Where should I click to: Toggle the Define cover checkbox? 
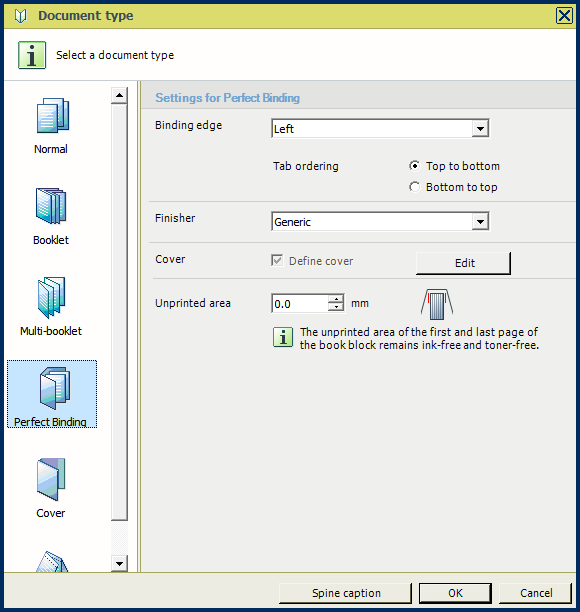(277, 260)
